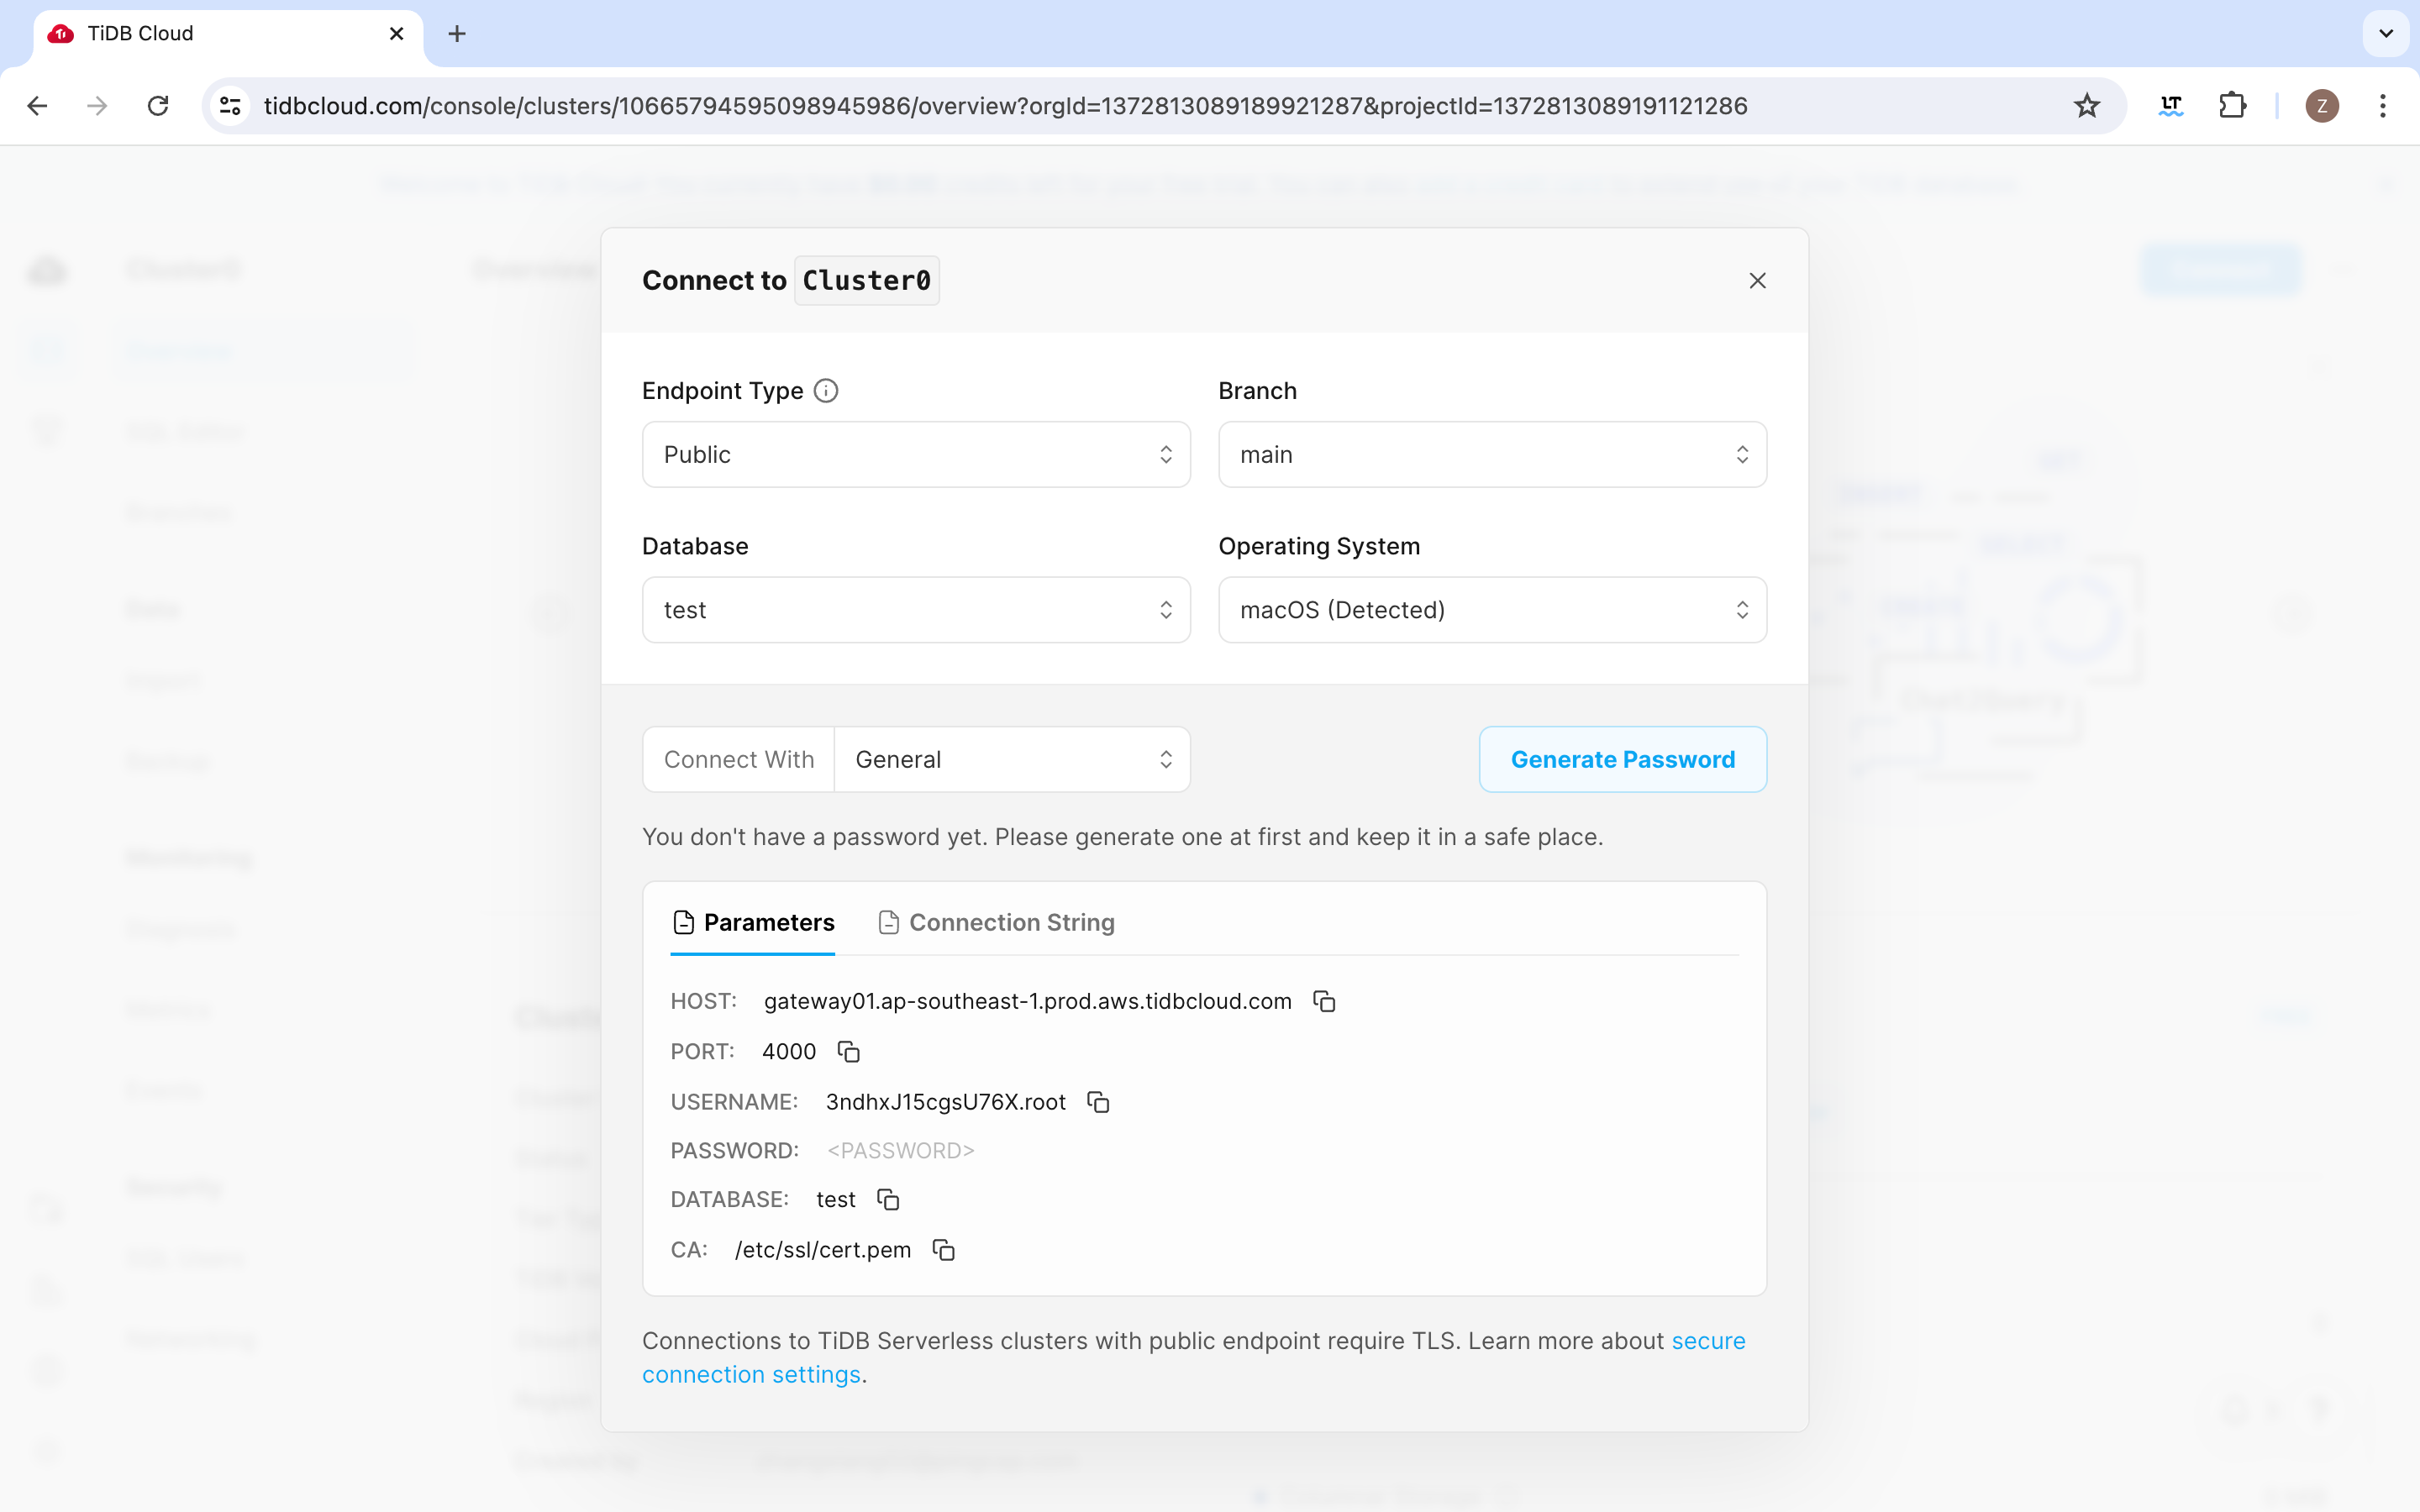The width and height of the screenshot is (2420, 1512).
Task: Click the port value 4000 text
Action: tap(789, 1051)
